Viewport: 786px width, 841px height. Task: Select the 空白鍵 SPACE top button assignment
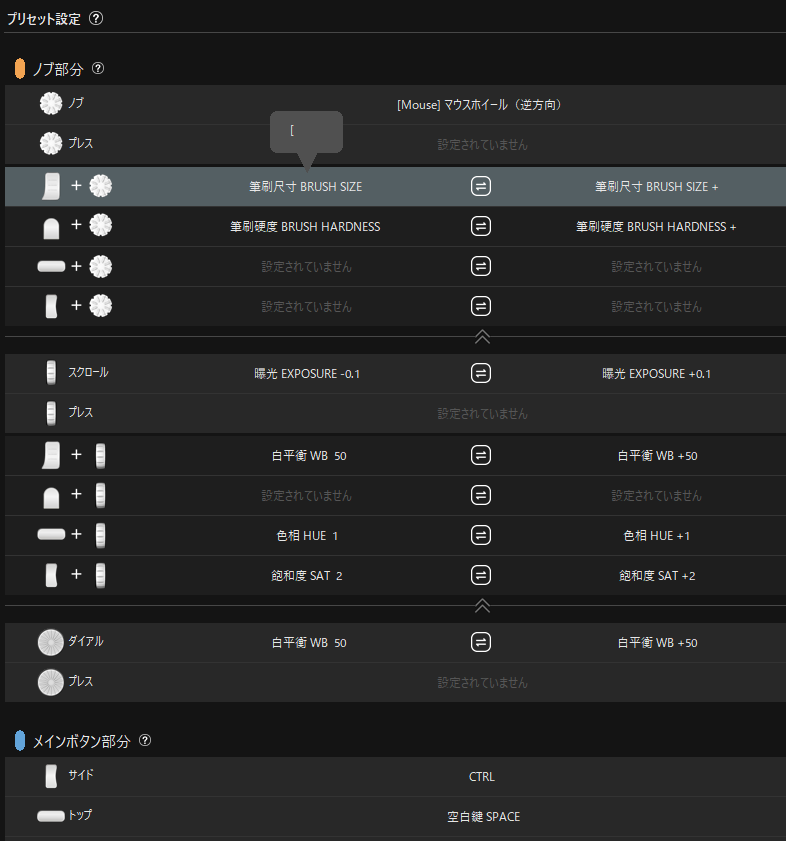click(x=482, y=817)
